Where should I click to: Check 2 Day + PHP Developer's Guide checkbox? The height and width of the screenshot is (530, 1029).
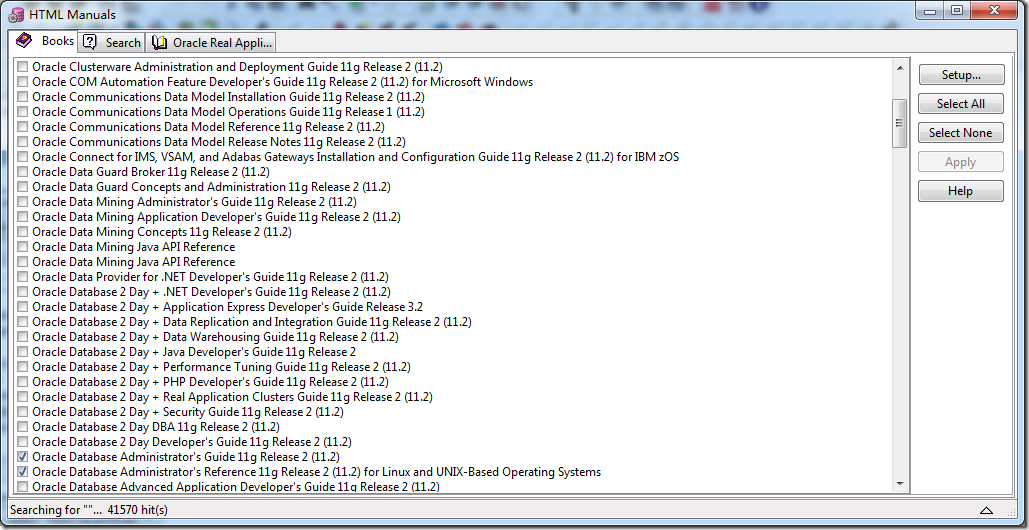[x=23, y=382]
